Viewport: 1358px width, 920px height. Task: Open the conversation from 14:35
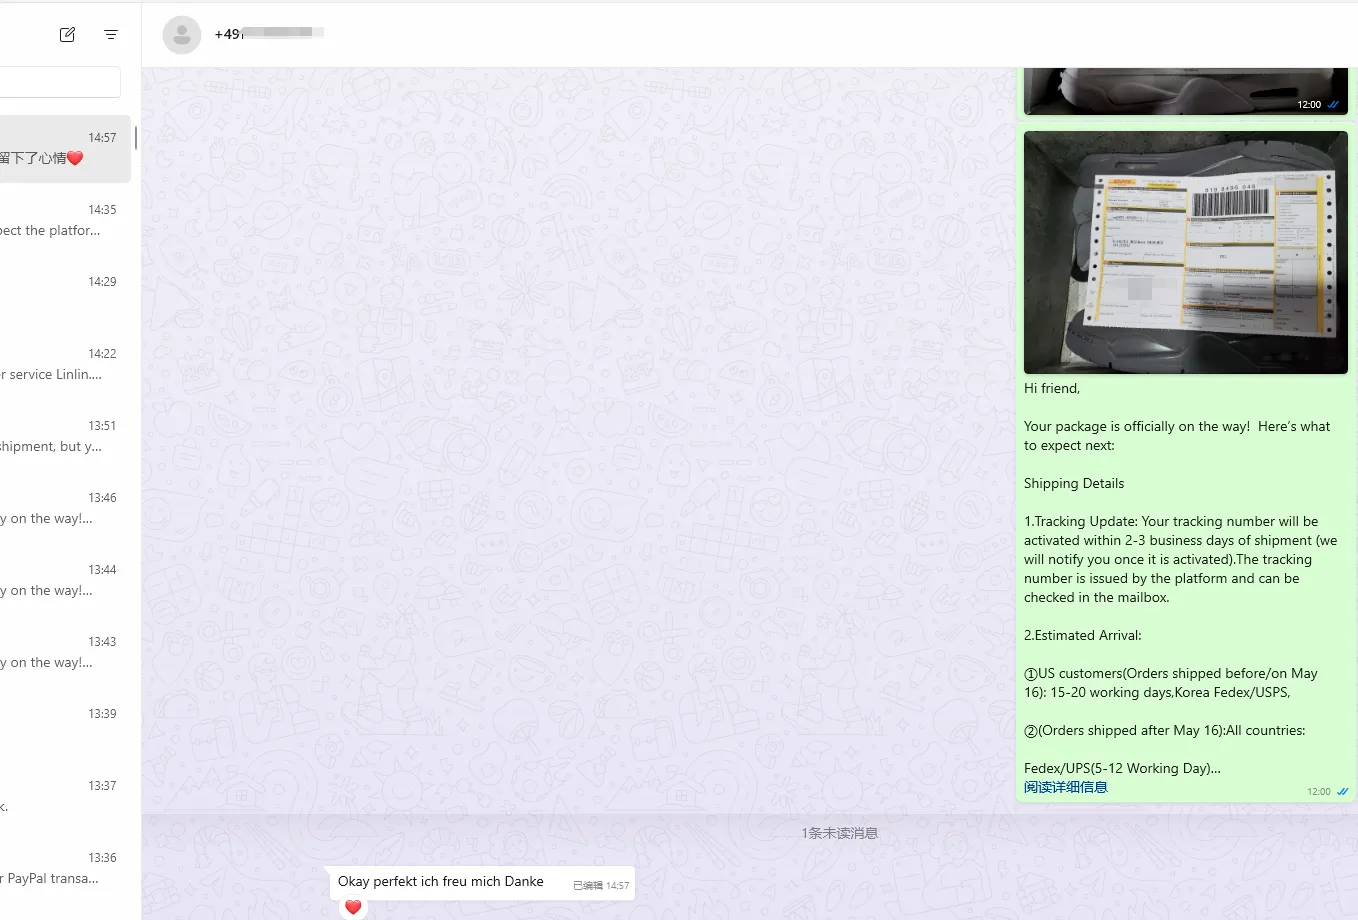[x=65, y=221]
